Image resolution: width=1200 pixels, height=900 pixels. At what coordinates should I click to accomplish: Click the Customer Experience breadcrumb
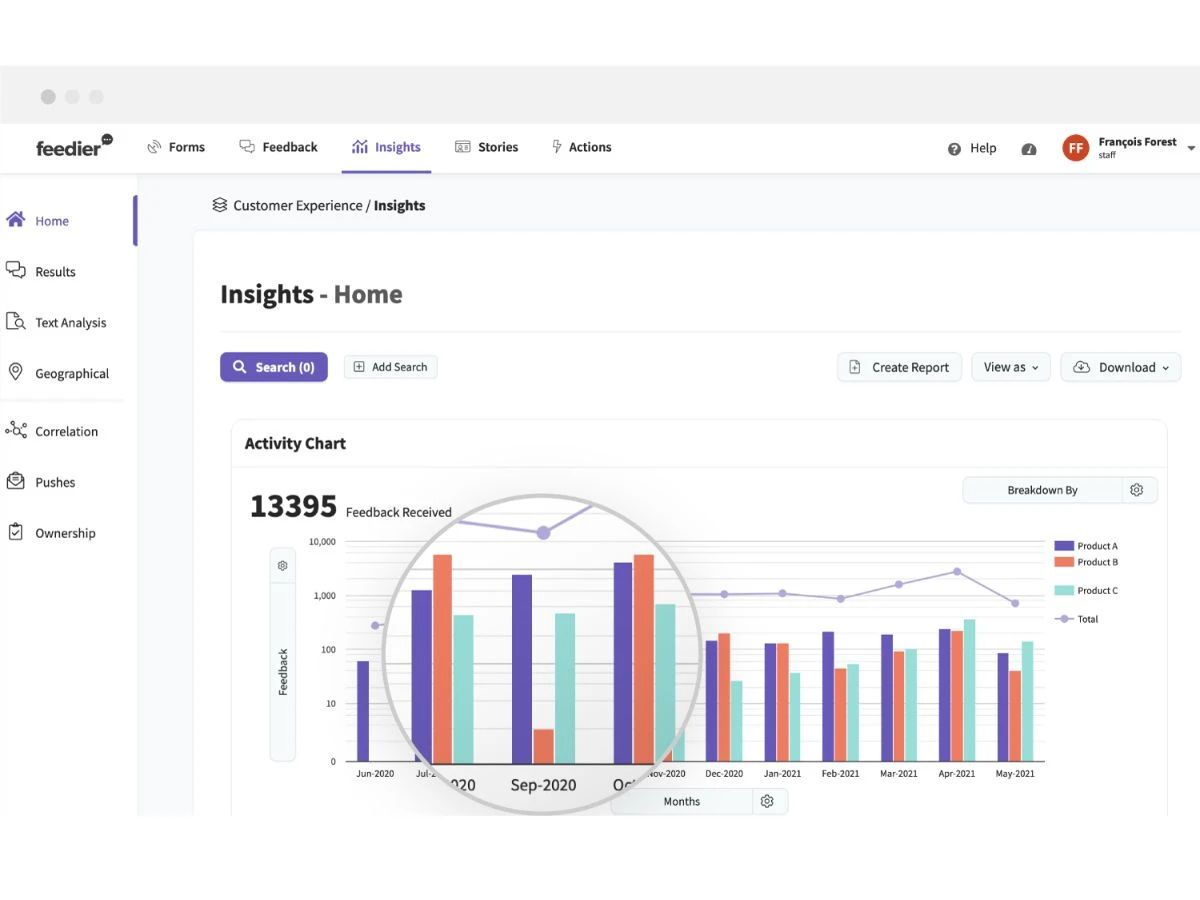298,205
